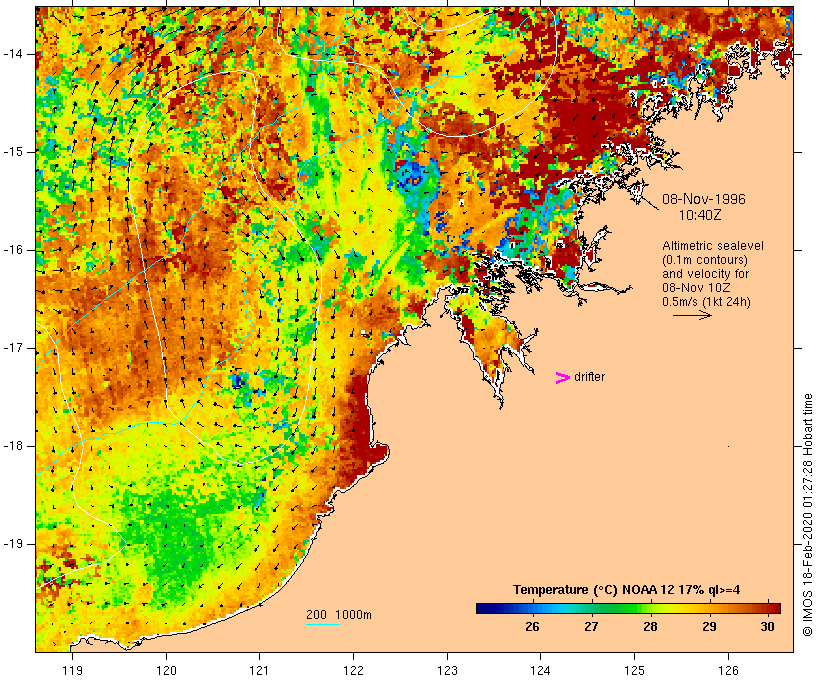Click the date text '08-Nov-1996'
The width and height of the screenshot is (820, 680).
pyautogui.click(x=704, y=199)
